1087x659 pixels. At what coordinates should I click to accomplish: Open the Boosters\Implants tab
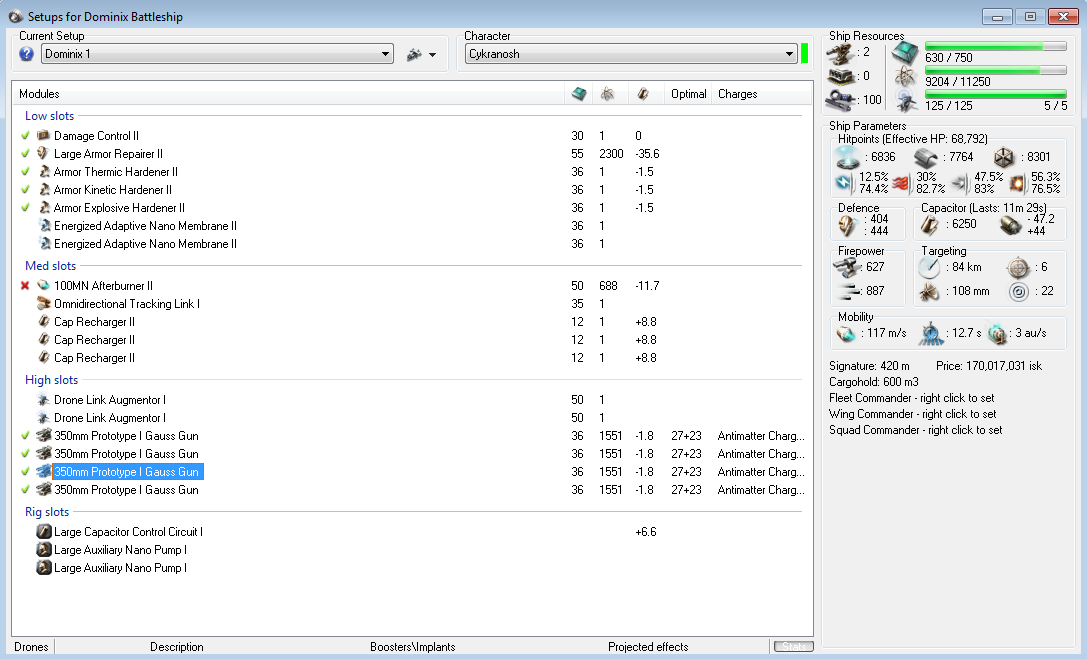point(412,647)
